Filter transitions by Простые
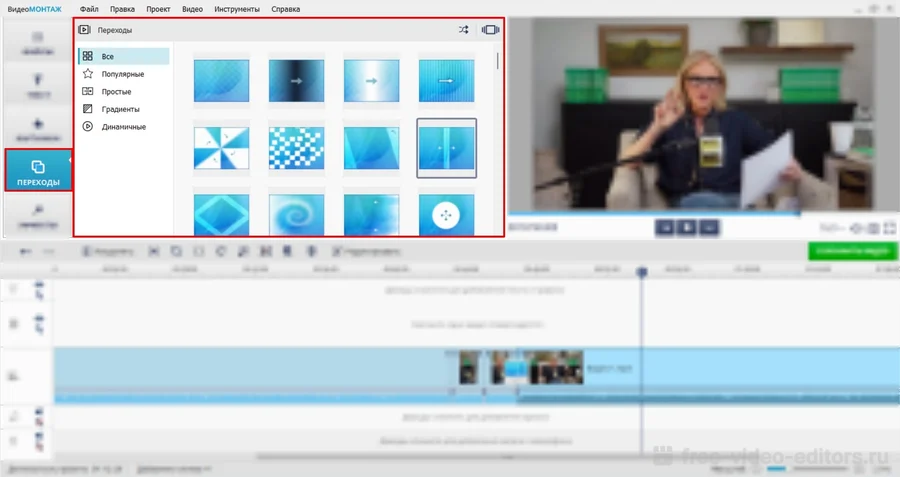The height and width of the screenshot is (477, 900). click(116, 91)
